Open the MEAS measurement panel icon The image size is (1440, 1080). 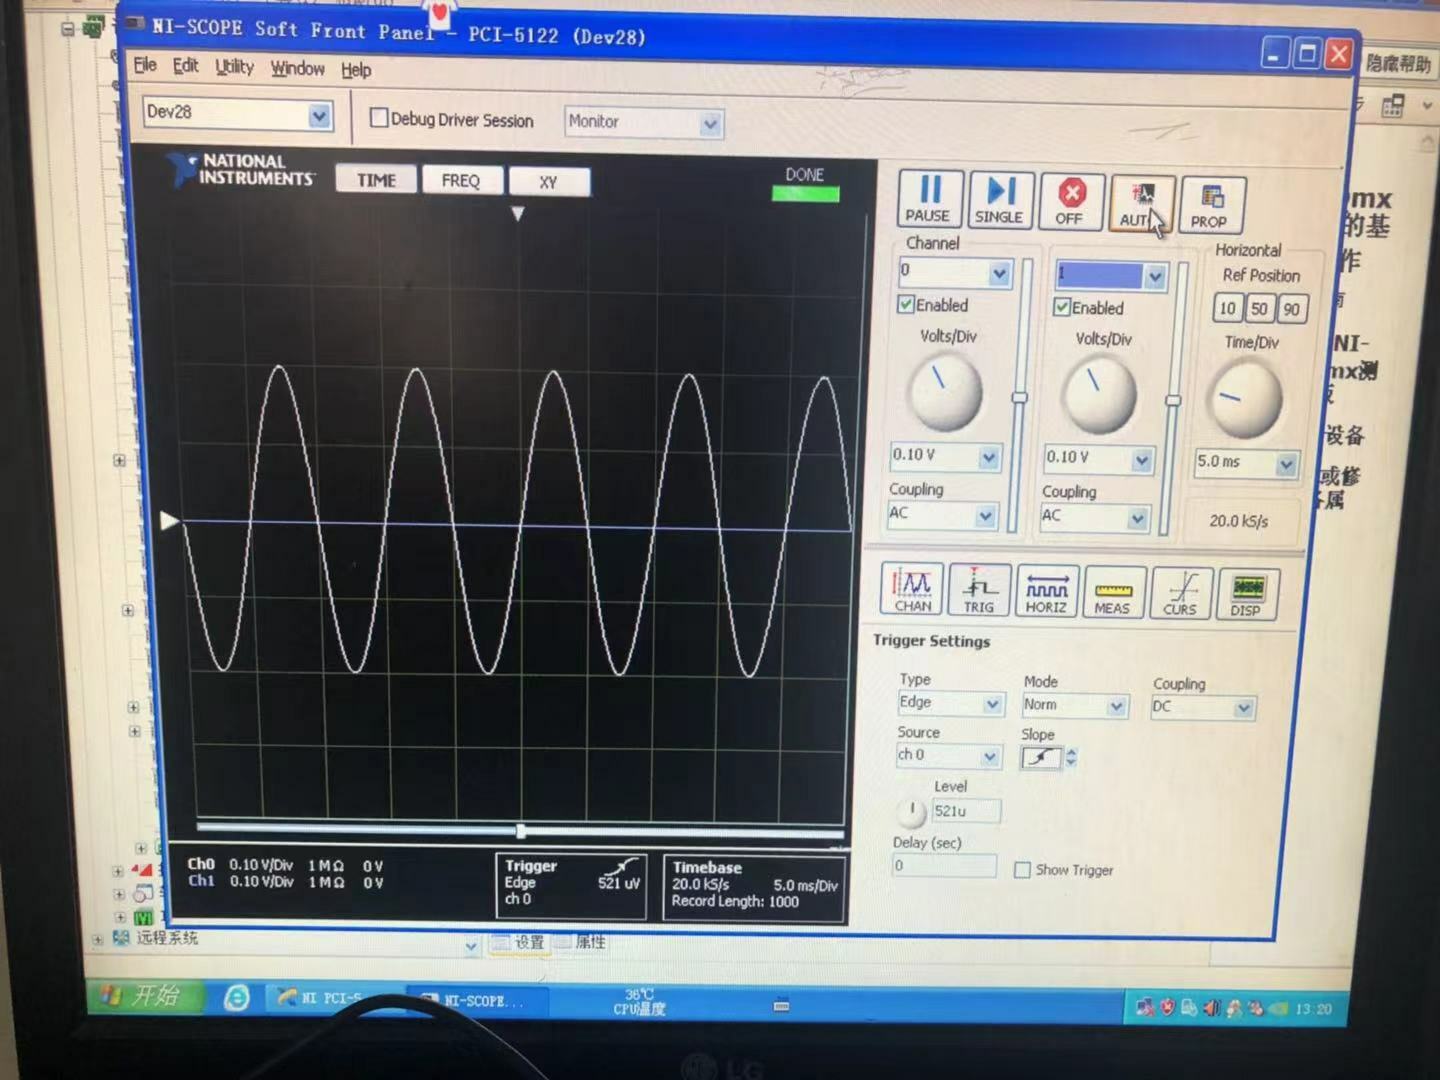click(x=1113, y=590)
